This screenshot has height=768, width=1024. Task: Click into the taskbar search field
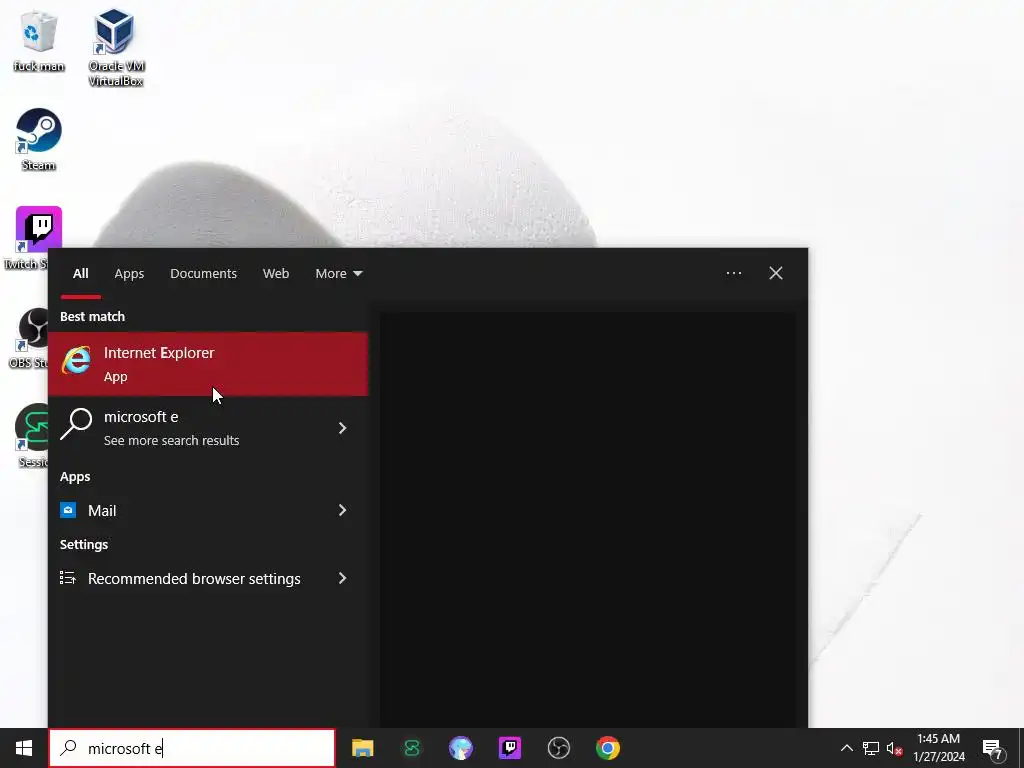192,748
